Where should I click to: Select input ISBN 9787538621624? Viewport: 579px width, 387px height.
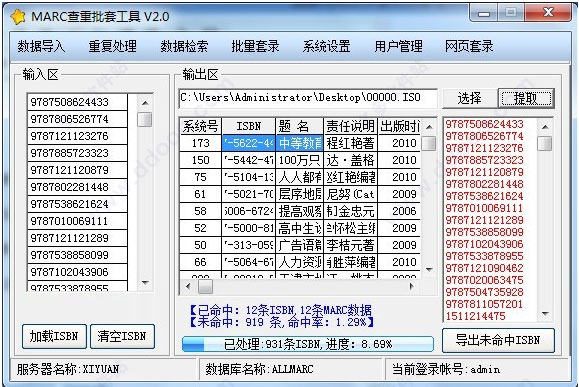click(77, 204)
